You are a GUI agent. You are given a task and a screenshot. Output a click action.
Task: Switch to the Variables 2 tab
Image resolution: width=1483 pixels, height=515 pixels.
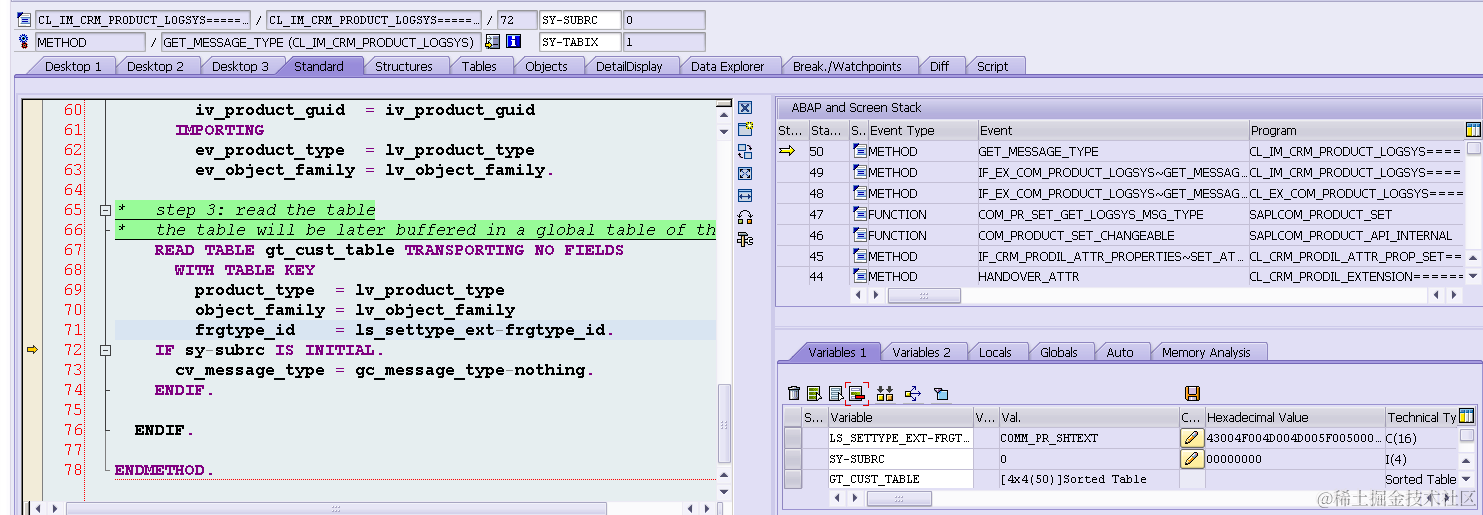point(921,352)
